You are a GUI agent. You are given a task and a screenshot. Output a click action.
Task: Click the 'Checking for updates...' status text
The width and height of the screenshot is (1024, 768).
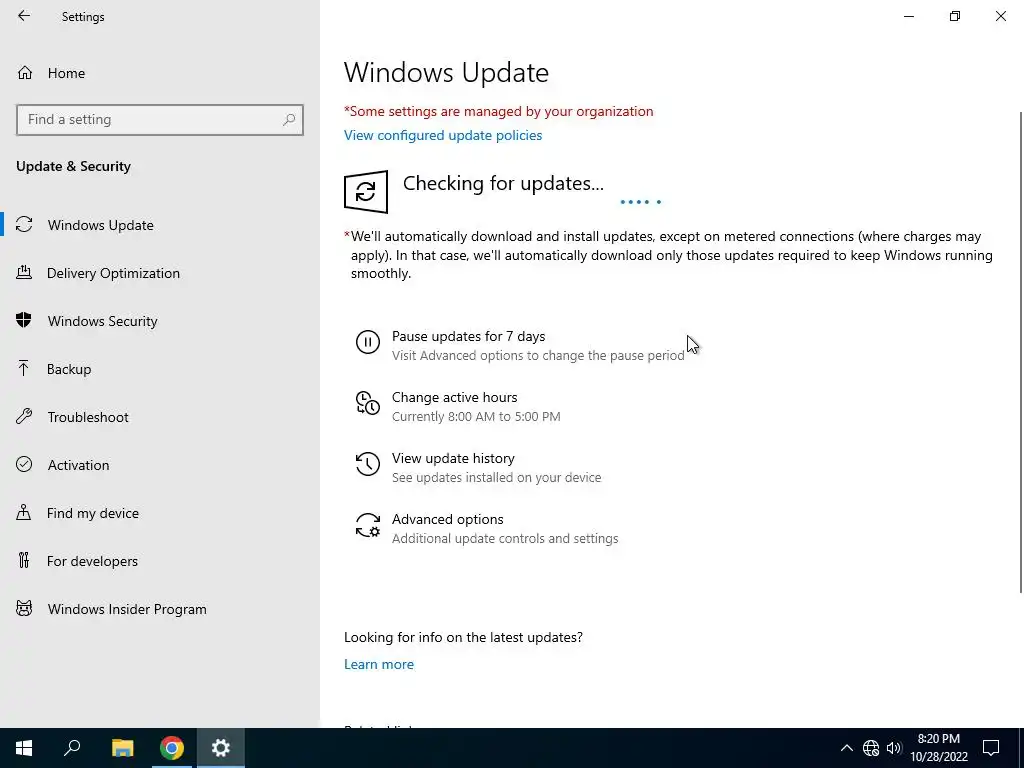coord(503,184)
